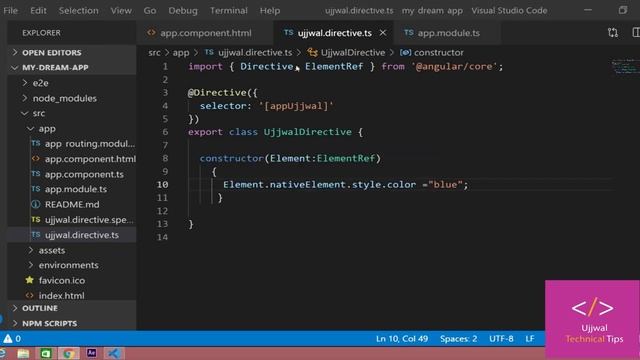This screenshot has height=360, width=640.
Task: Open index.html file
Action: tap(71, 296)
